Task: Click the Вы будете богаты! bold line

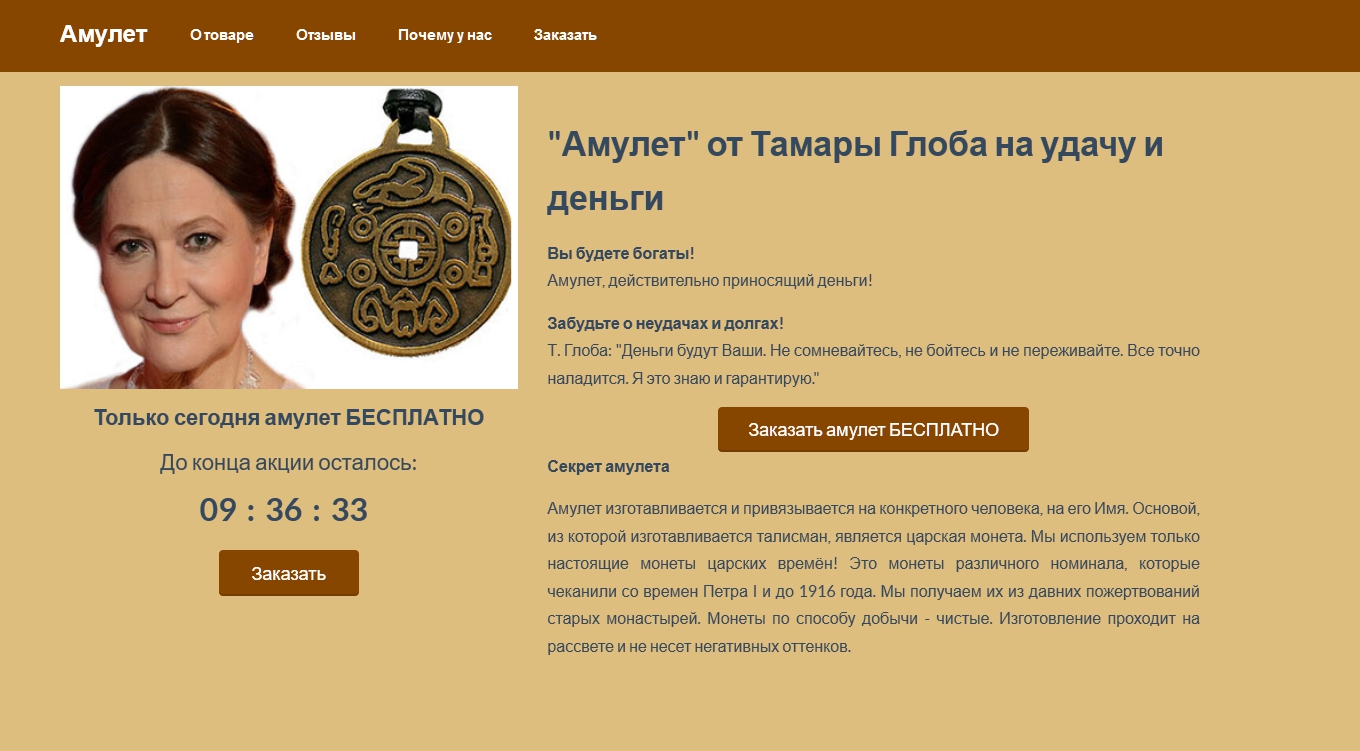Action: tap(621, 253)
